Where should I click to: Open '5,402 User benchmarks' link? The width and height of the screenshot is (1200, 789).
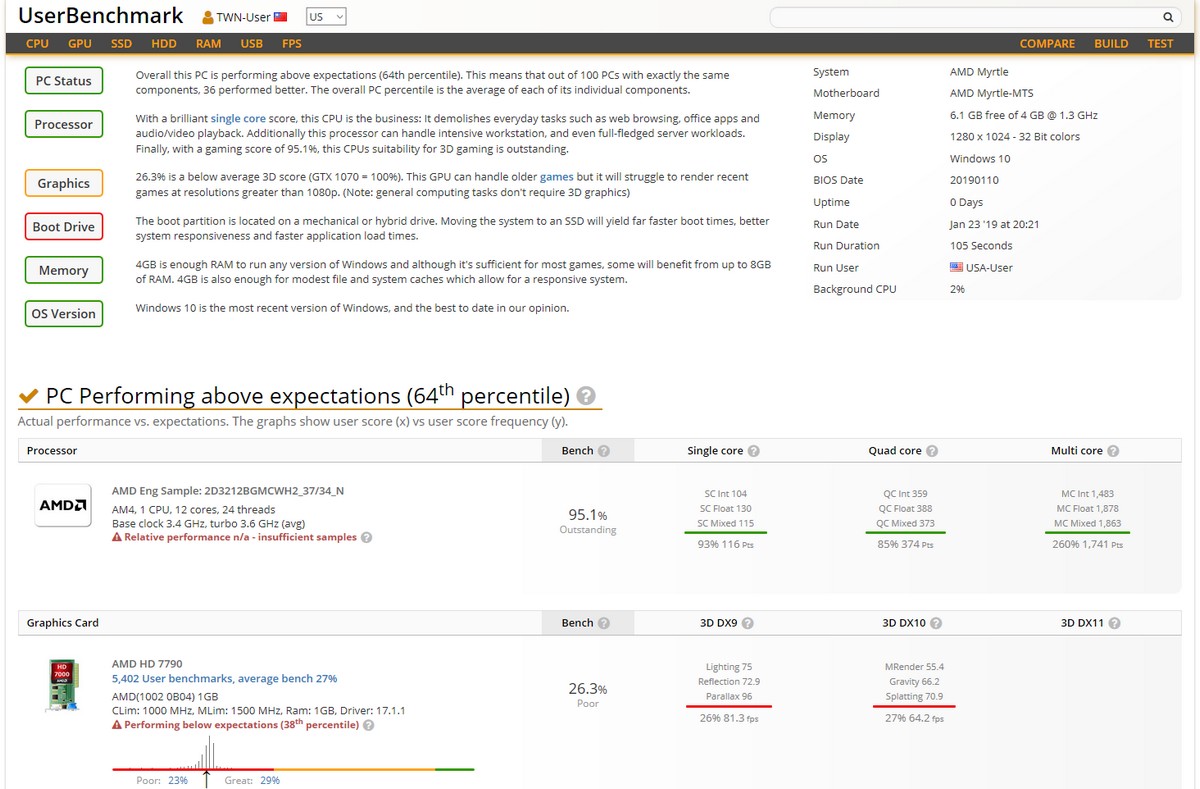224,679
